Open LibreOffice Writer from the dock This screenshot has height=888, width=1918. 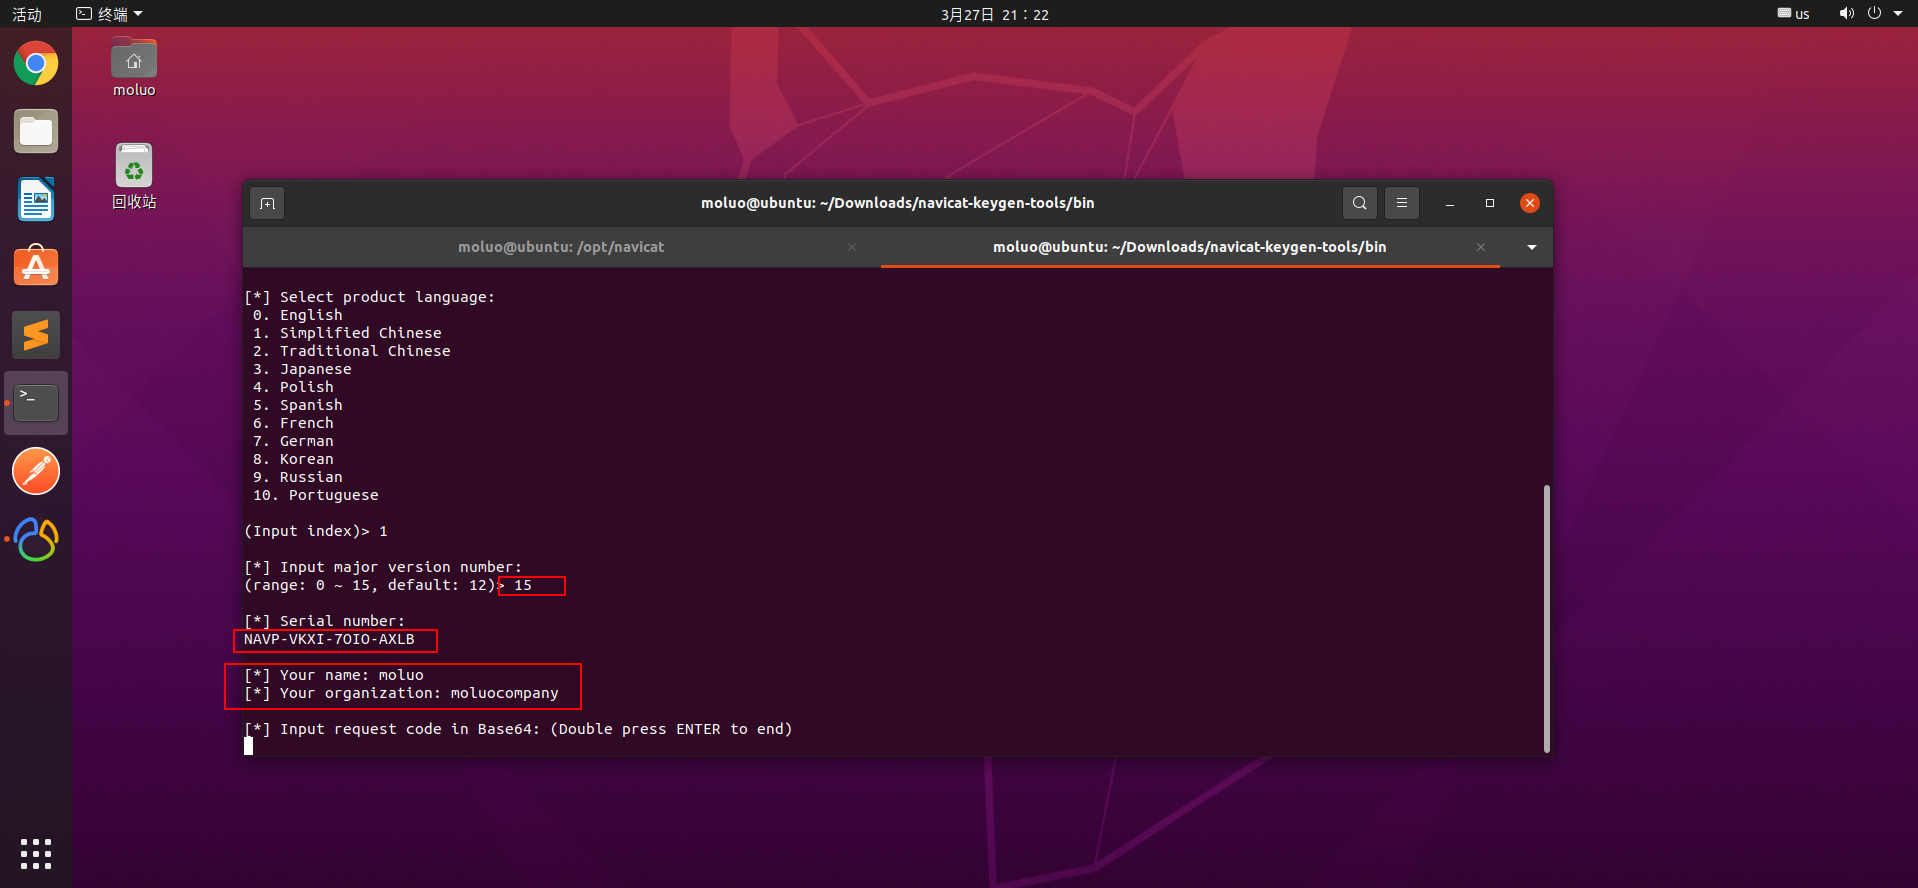pos(36,199)
